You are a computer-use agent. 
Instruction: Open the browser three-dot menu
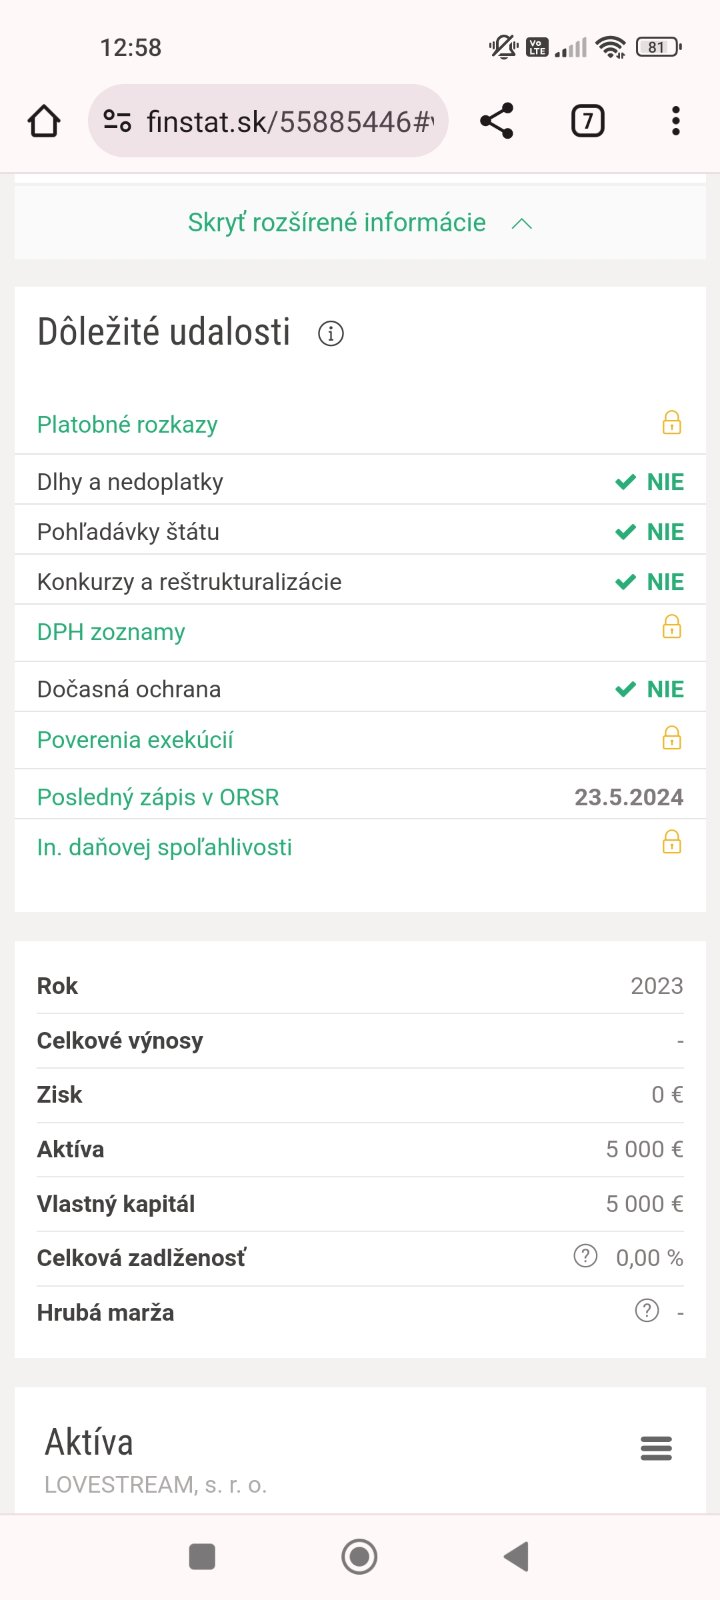point(676,121)
